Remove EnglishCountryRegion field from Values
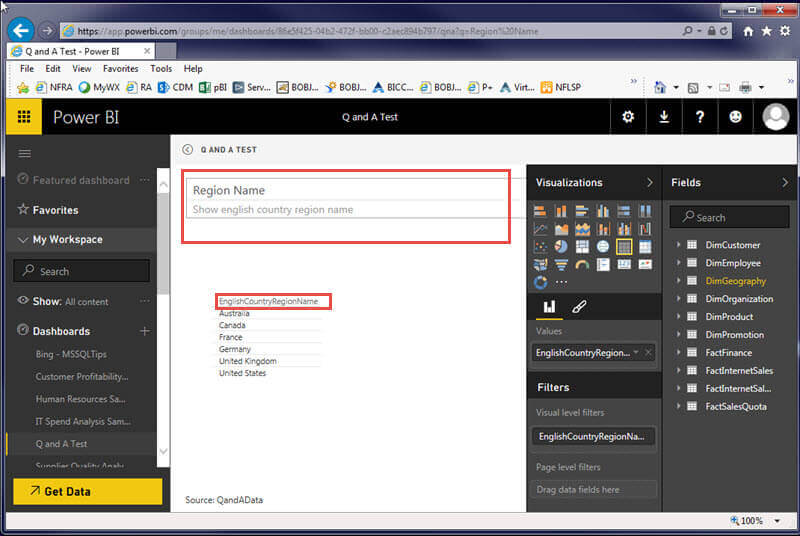Screen dimensions: 800x536 648,352
